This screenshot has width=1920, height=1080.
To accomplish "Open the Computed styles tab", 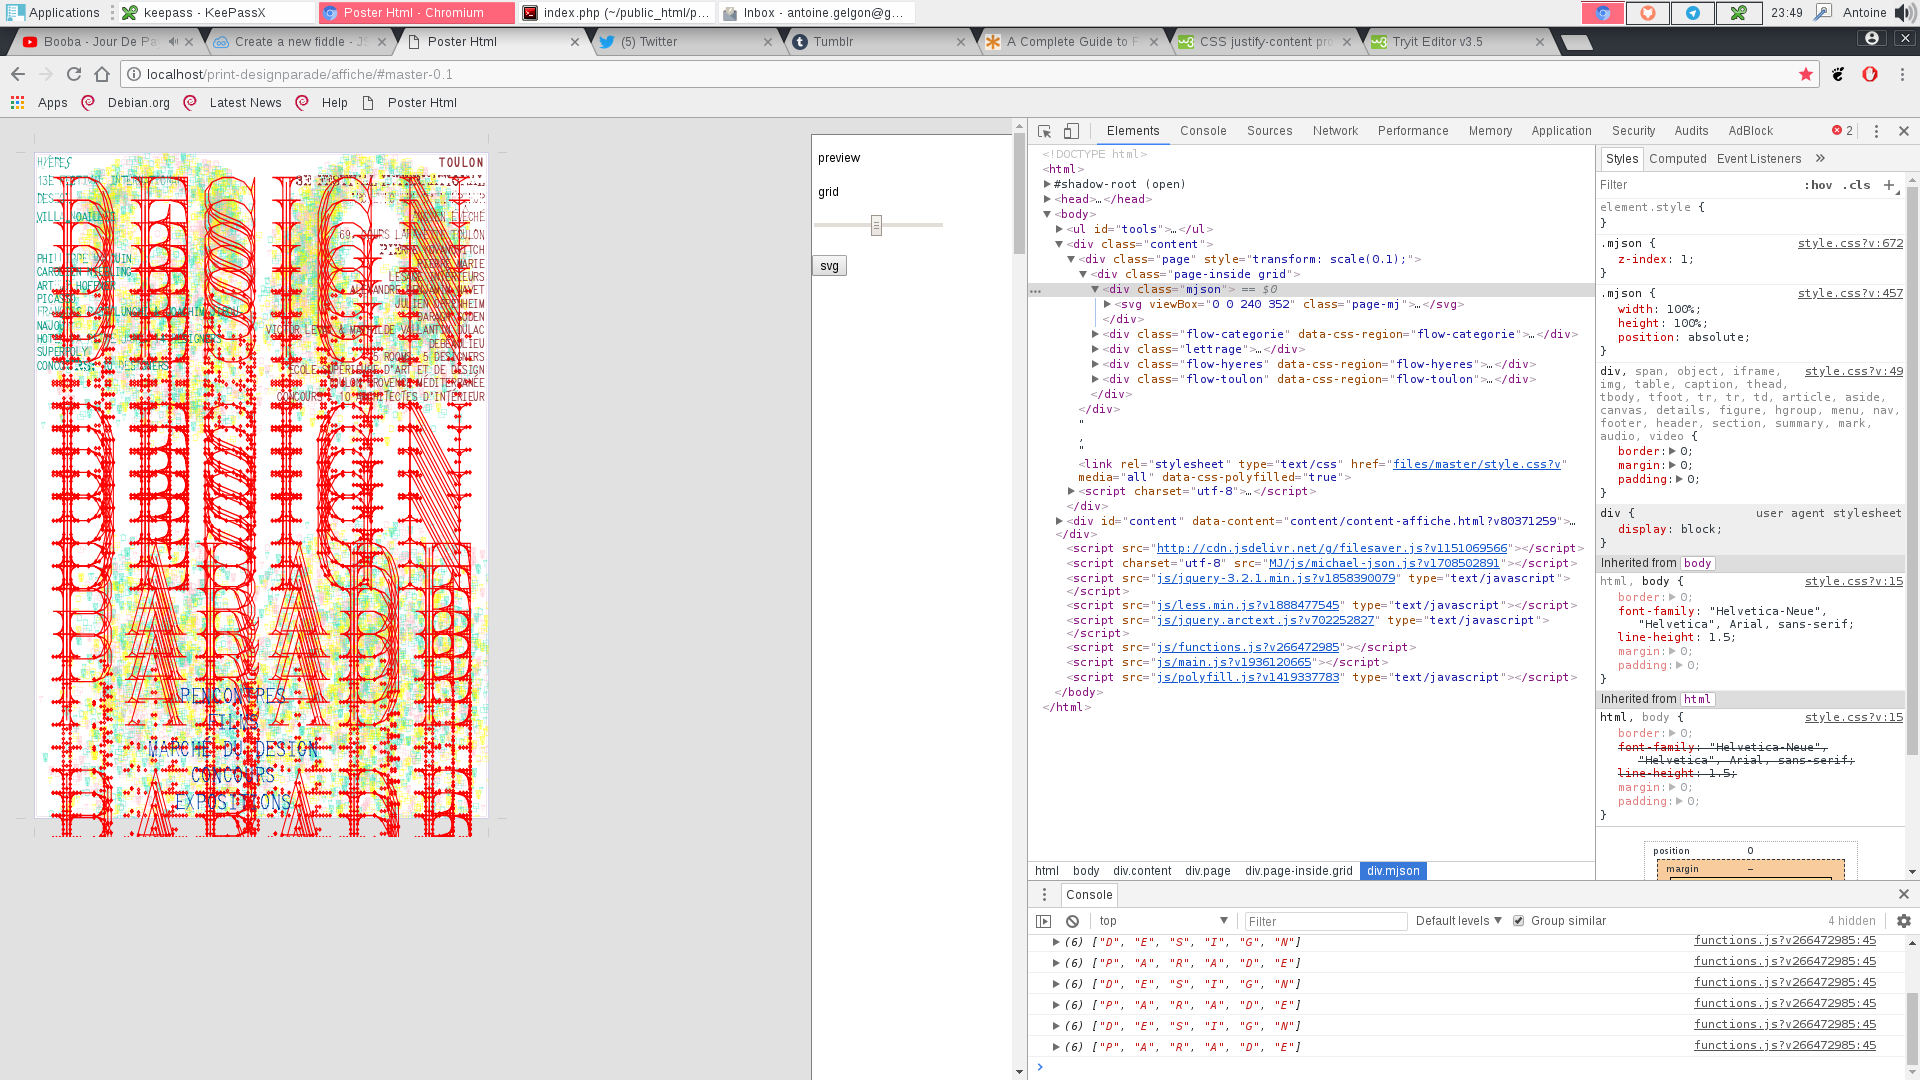I will coord(1677,159).
